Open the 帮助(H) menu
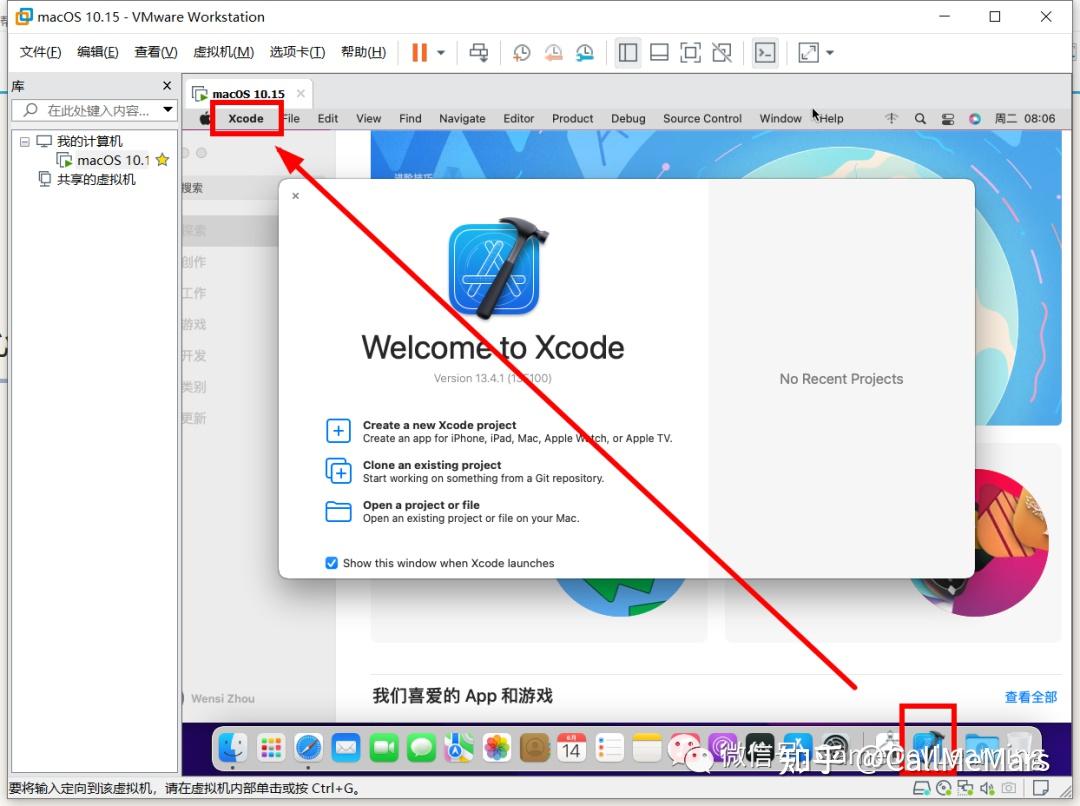 (364, 52)
